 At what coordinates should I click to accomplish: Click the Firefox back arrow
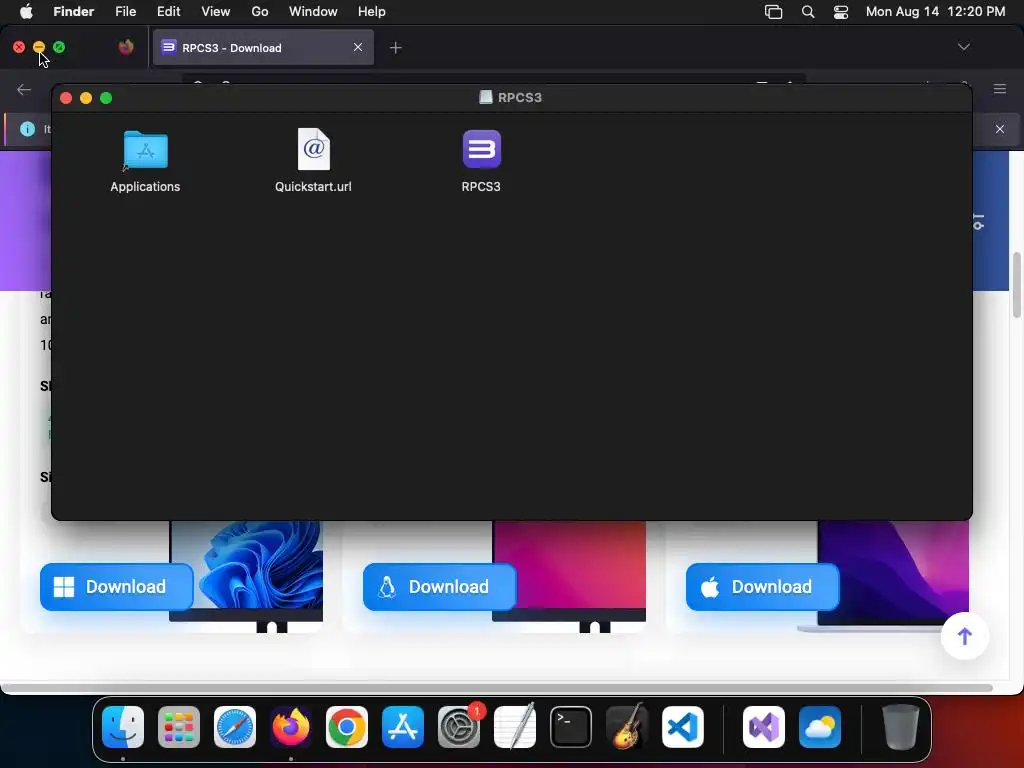tap(24, 89)
